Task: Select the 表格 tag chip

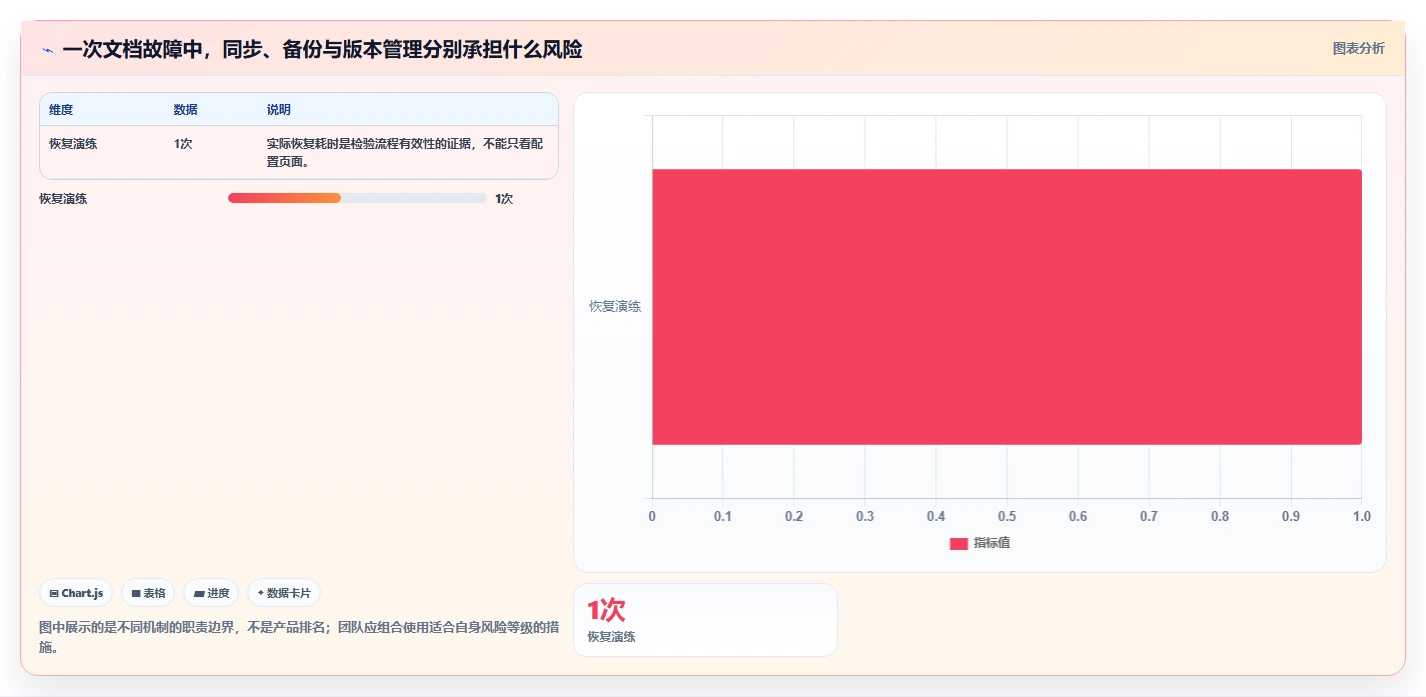Action: click(x=148, y=593)
